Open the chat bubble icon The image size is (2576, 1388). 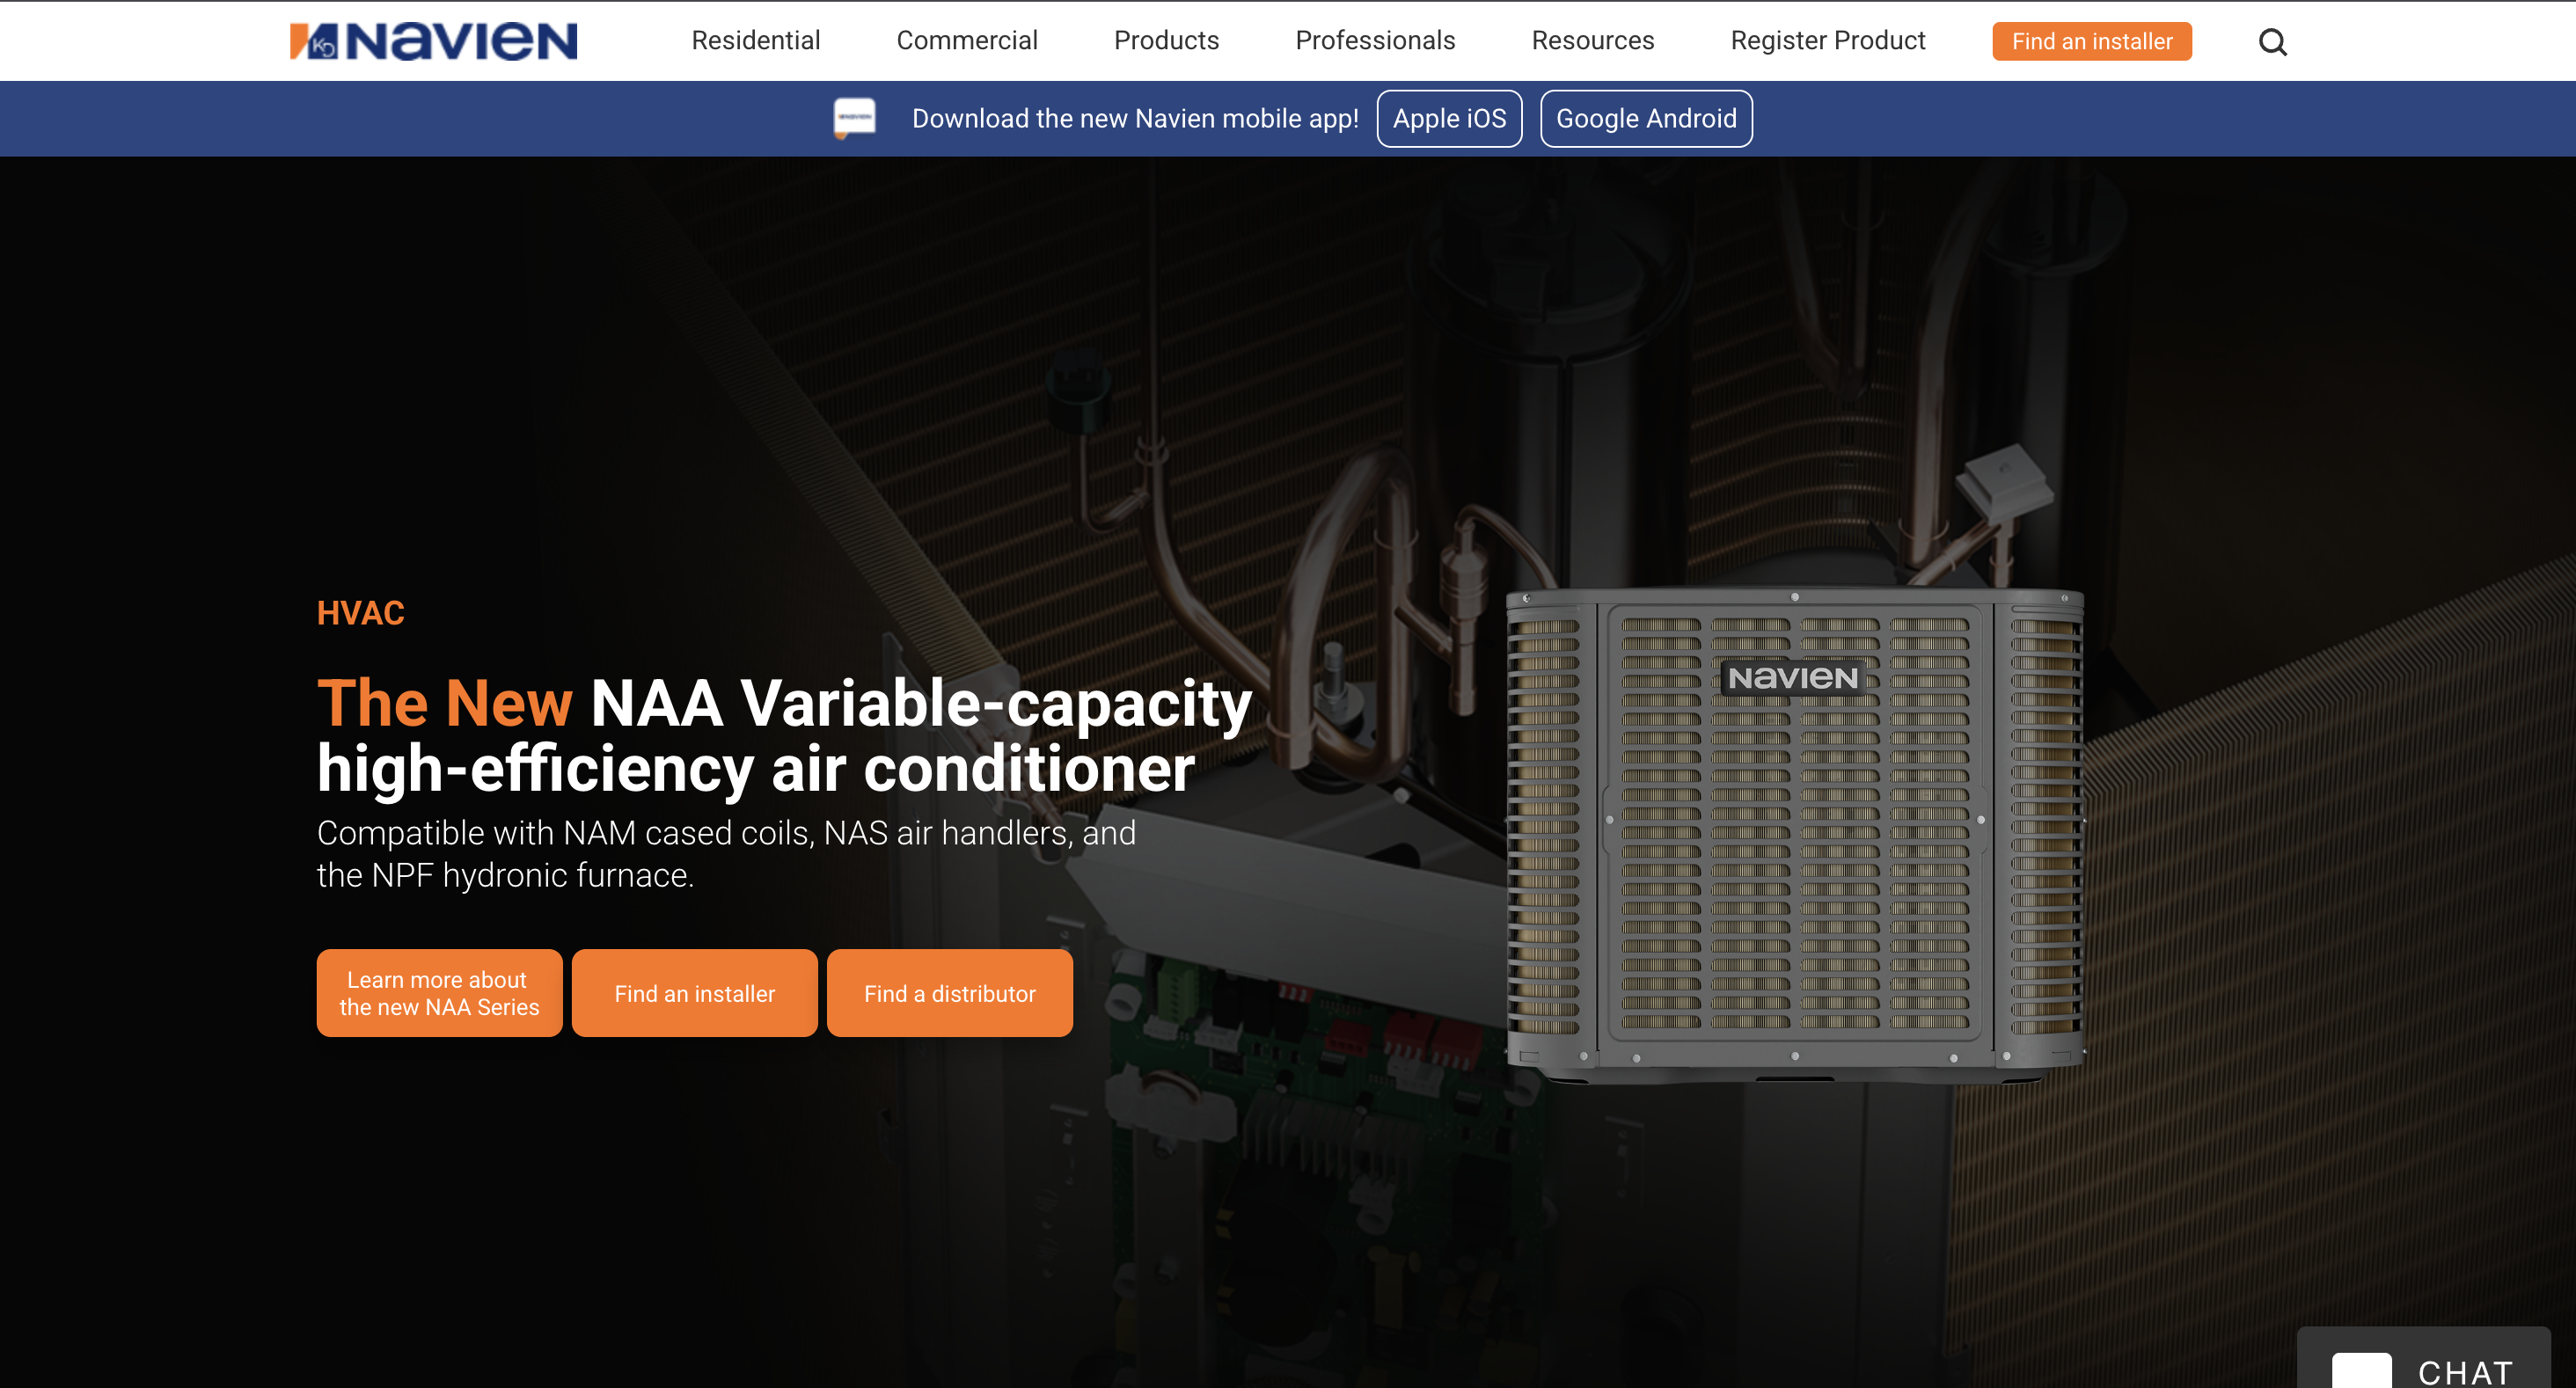click(x=2361, y=1369)
